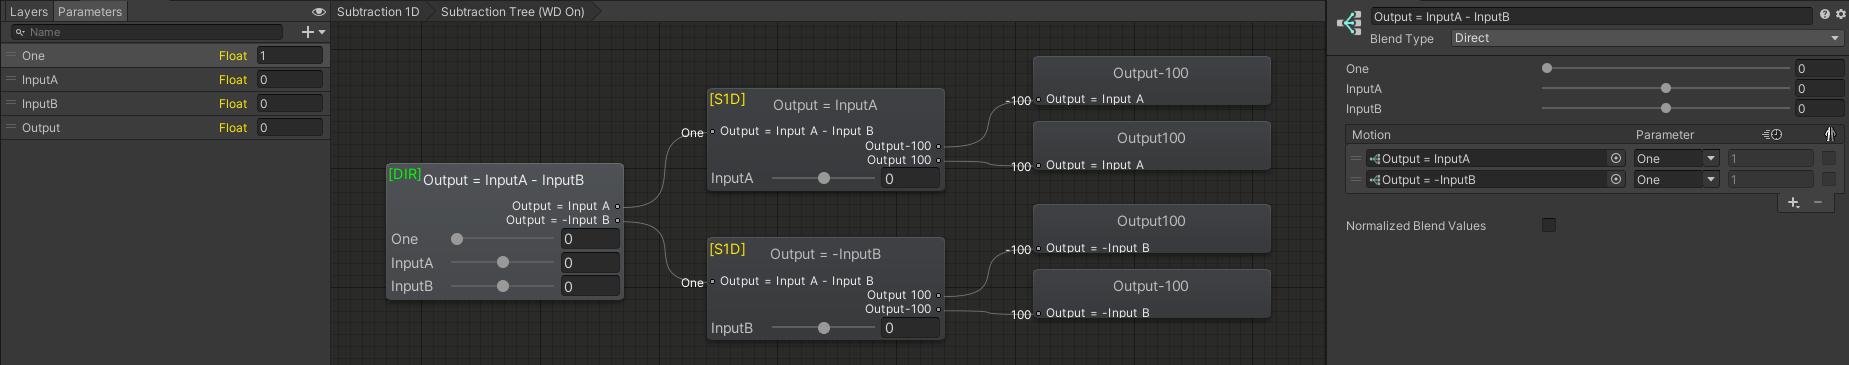Add a new motion with the plus button
The image size is (1849, 365).
(x=1794, y=202)
